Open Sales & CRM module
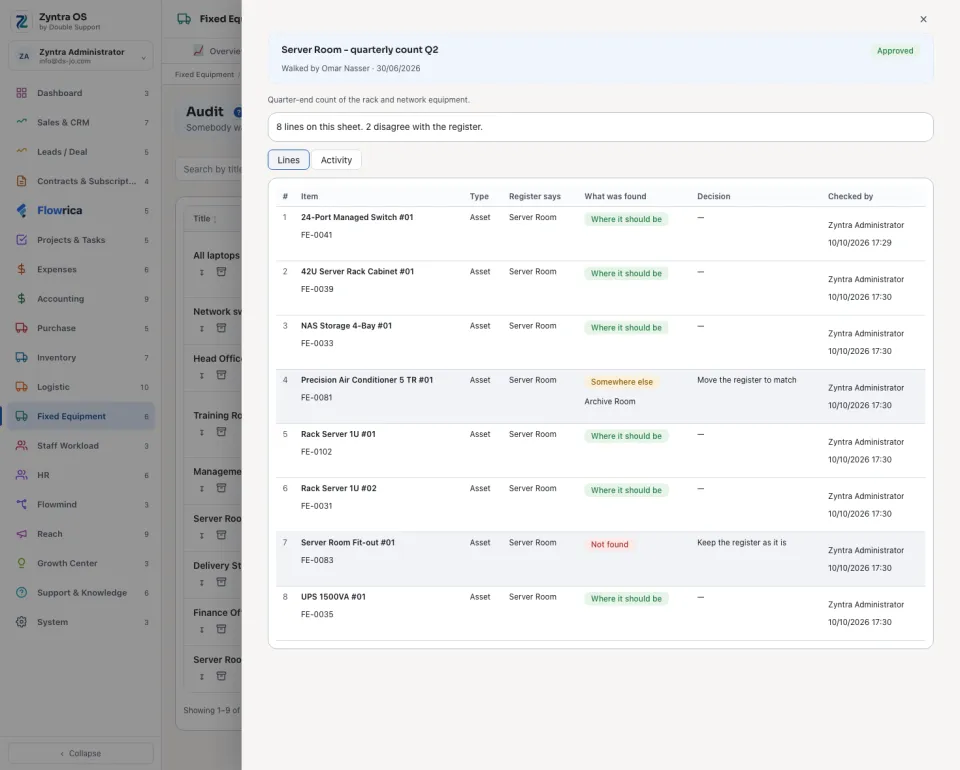This screenshot has height=770, width=960. click(81, 122)
